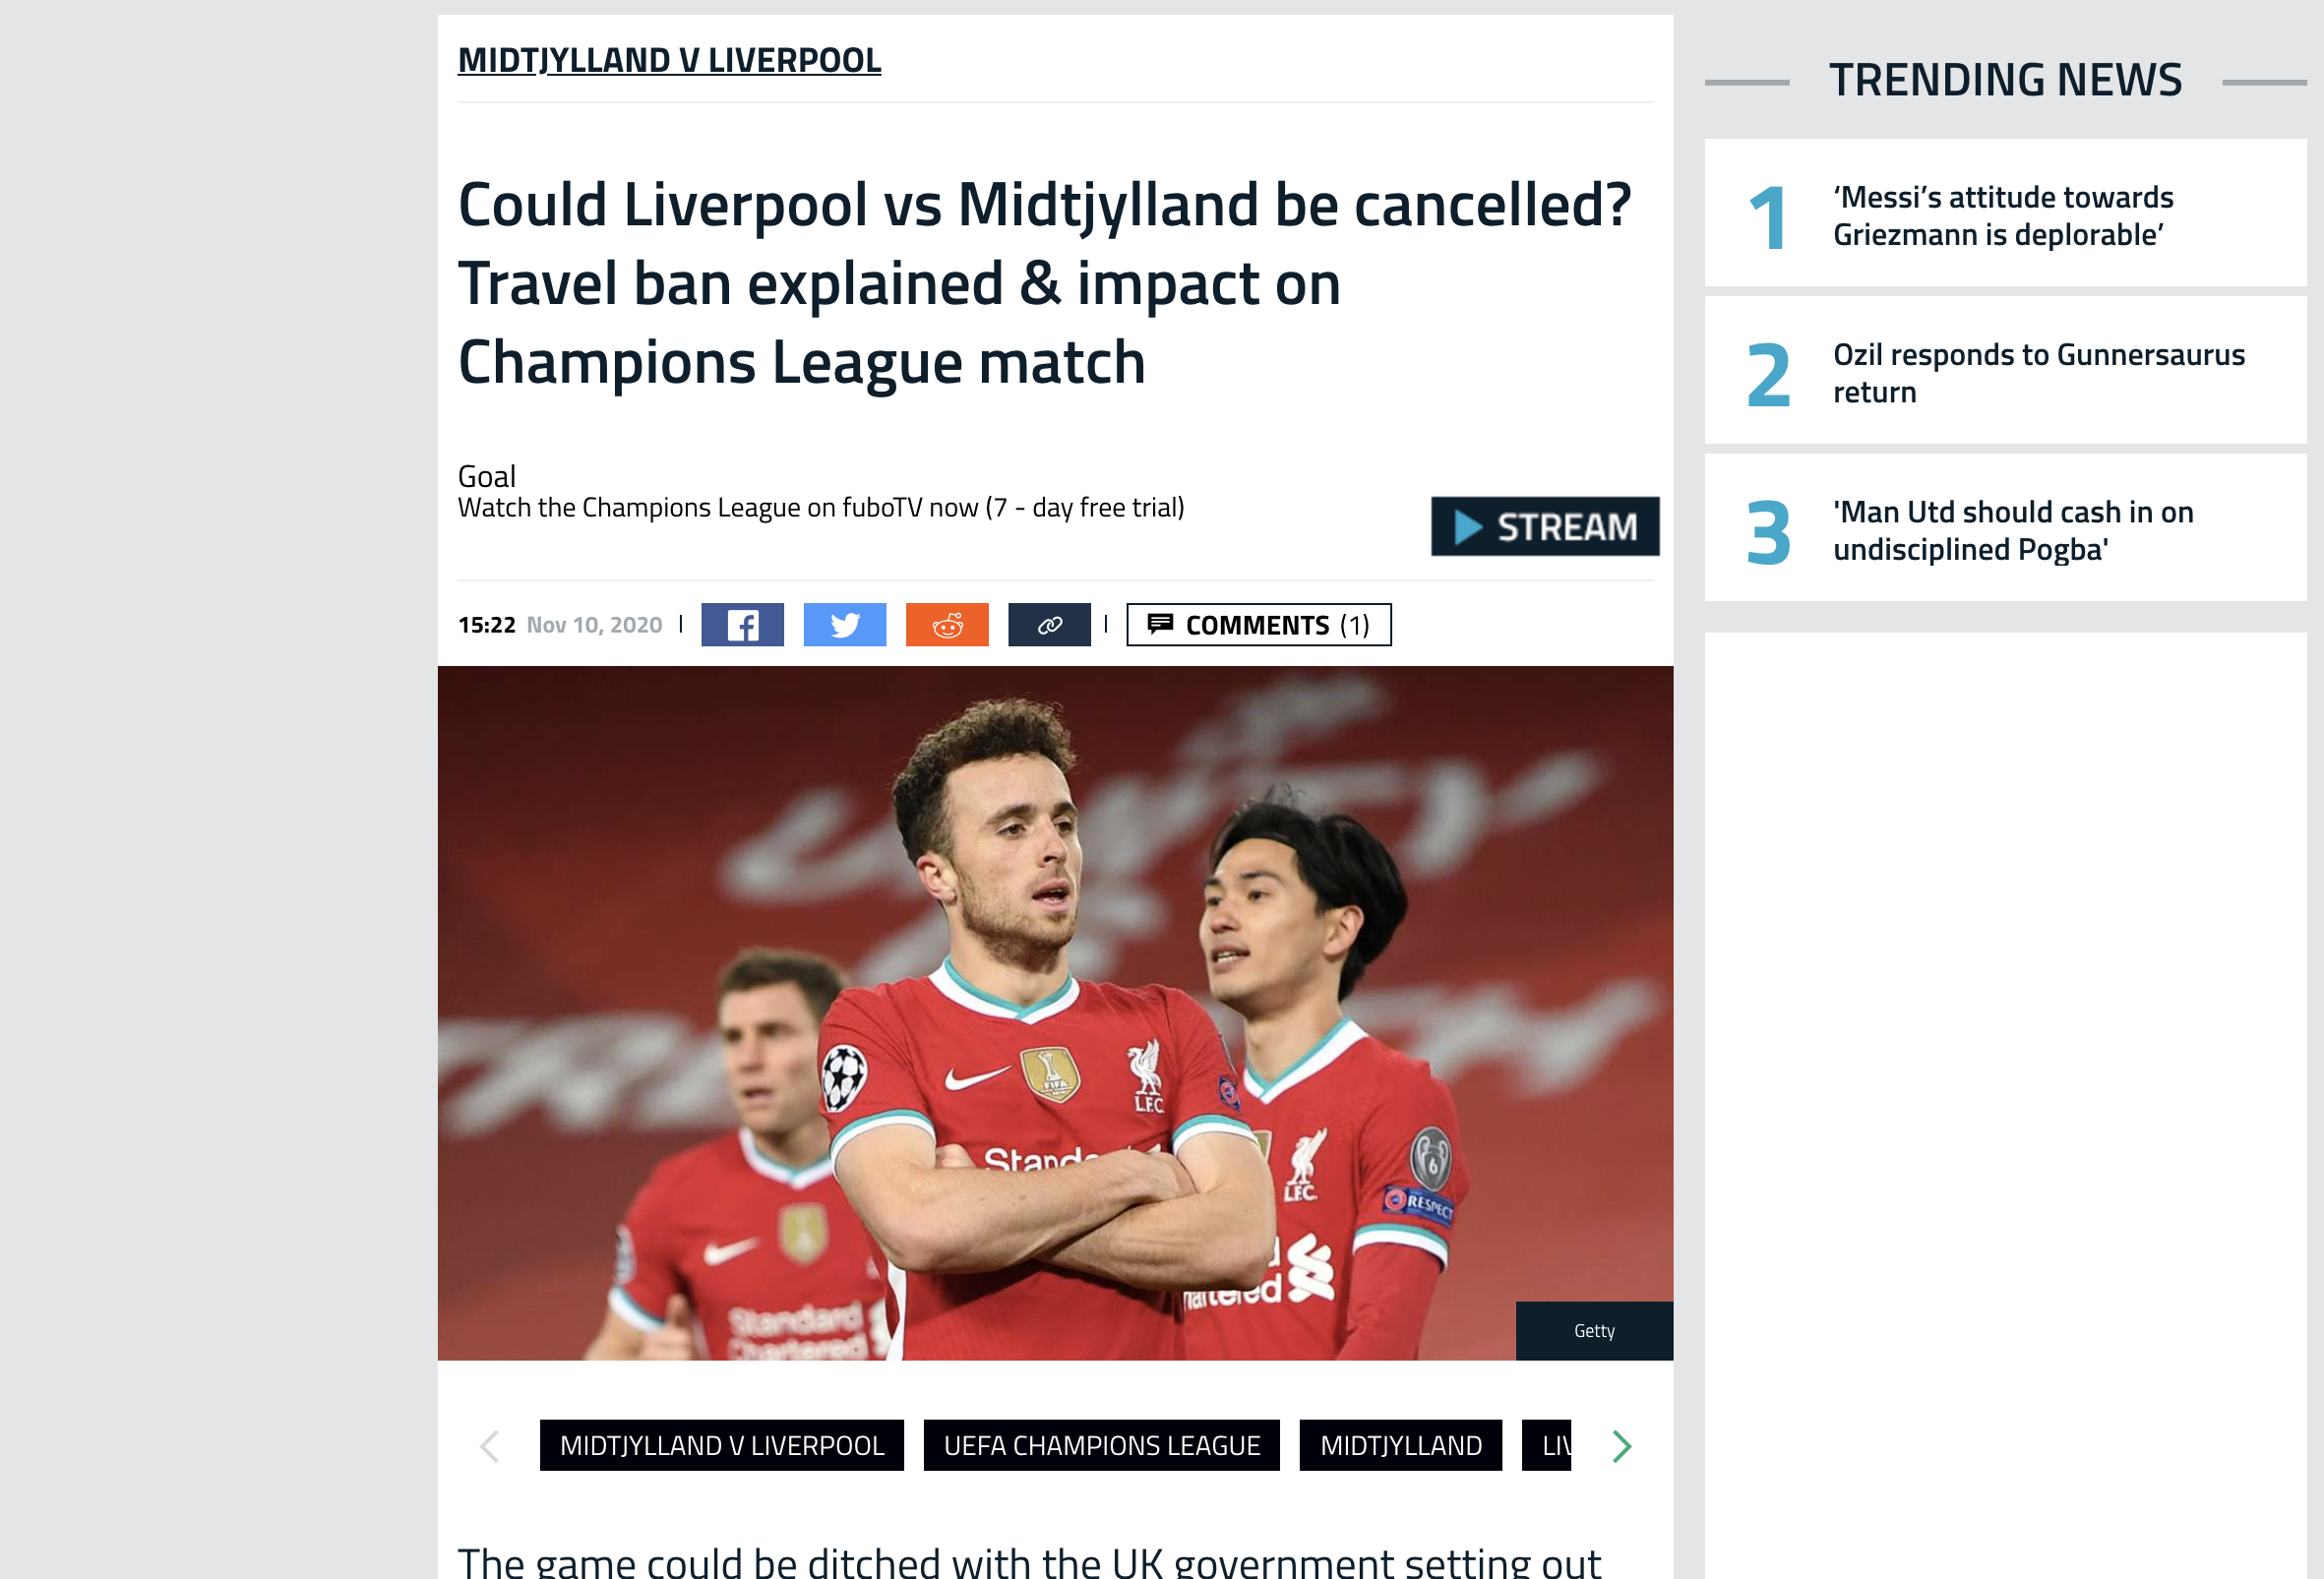Open the Man Utd should cash in on Pogba story
Screen dimensions: 2324x1579
coord(2013,530)
